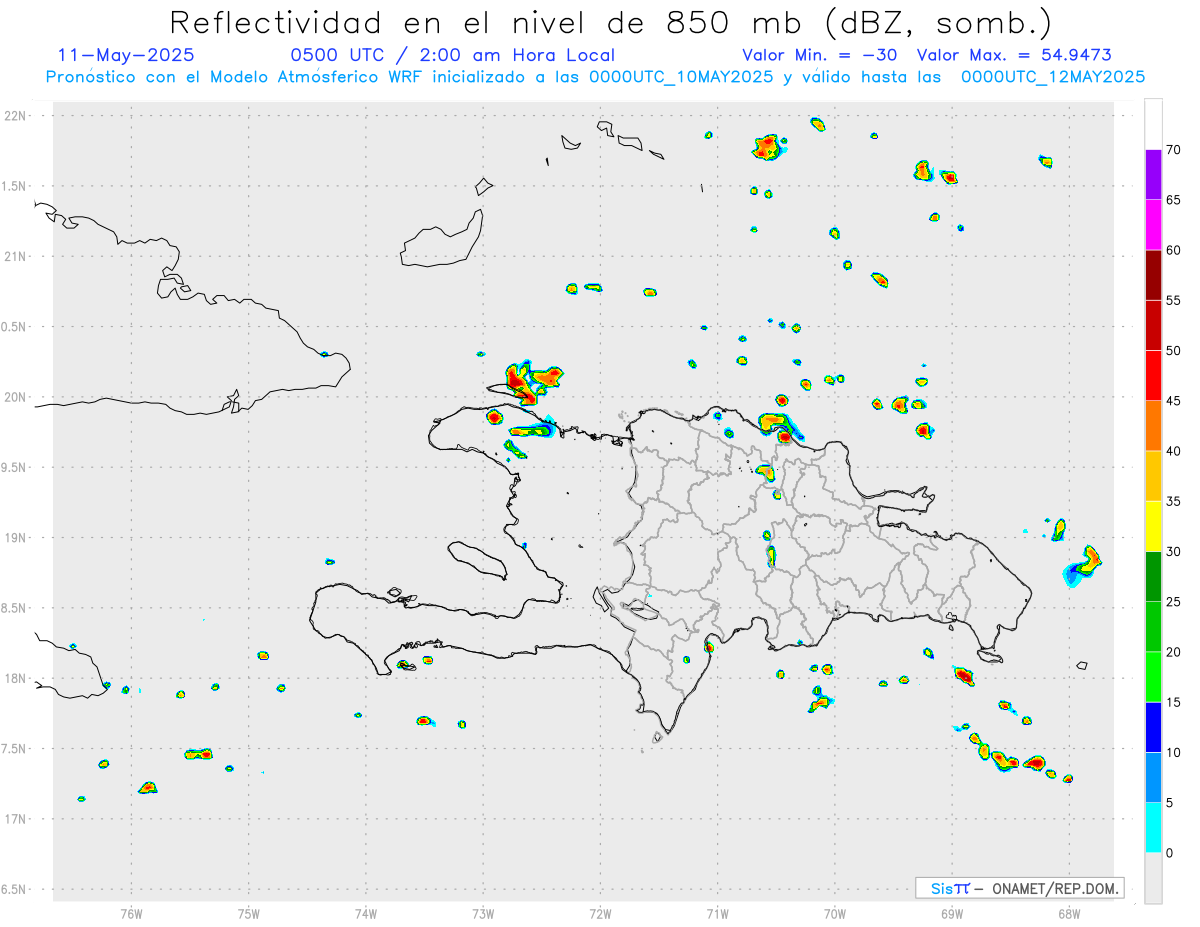Click the 'ONAMET/REP.DOM.' credit label
Viewport: 1200px width, 927px height.
pyautogui.click(x=1055, y=888)
